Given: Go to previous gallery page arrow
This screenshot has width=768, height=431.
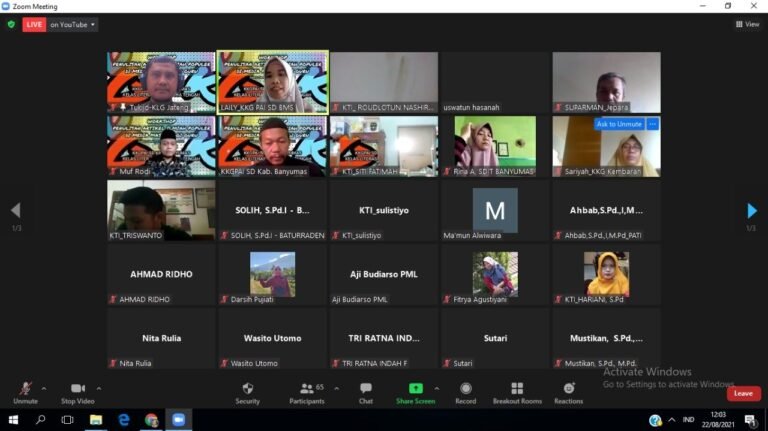Looking at the screenshot, I should (x=16, y=211).
